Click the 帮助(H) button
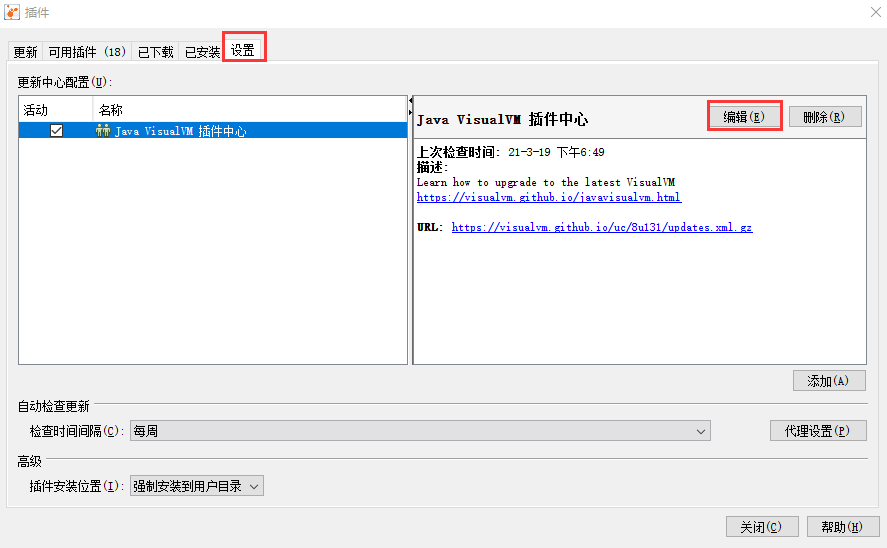The image size is (887, 548). point(843,527)
